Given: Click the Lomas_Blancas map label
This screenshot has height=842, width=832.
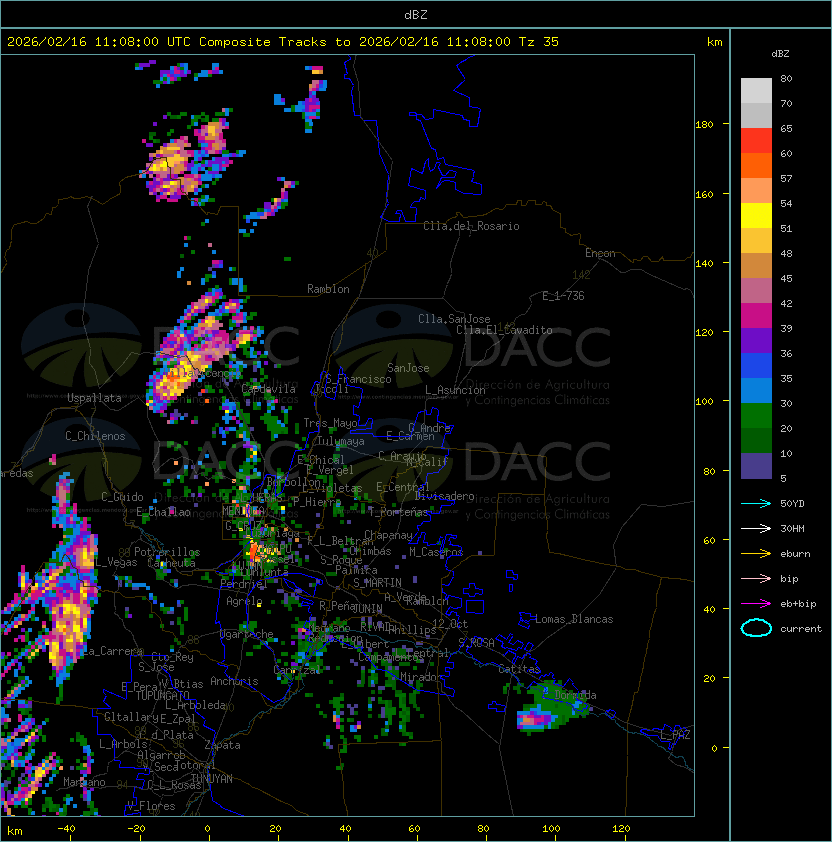Looking at the screenshot, I should tap(574, 619).
